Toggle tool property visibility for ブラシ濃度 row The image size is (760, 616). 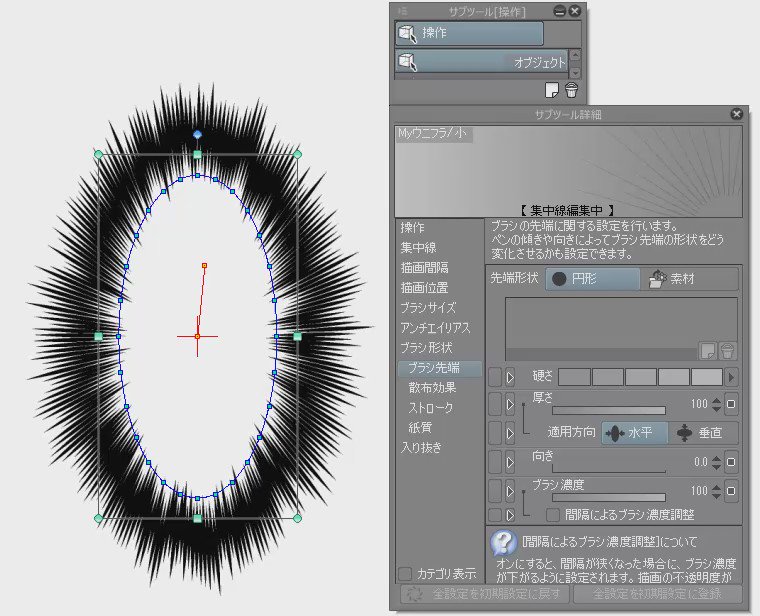(495, 491)
